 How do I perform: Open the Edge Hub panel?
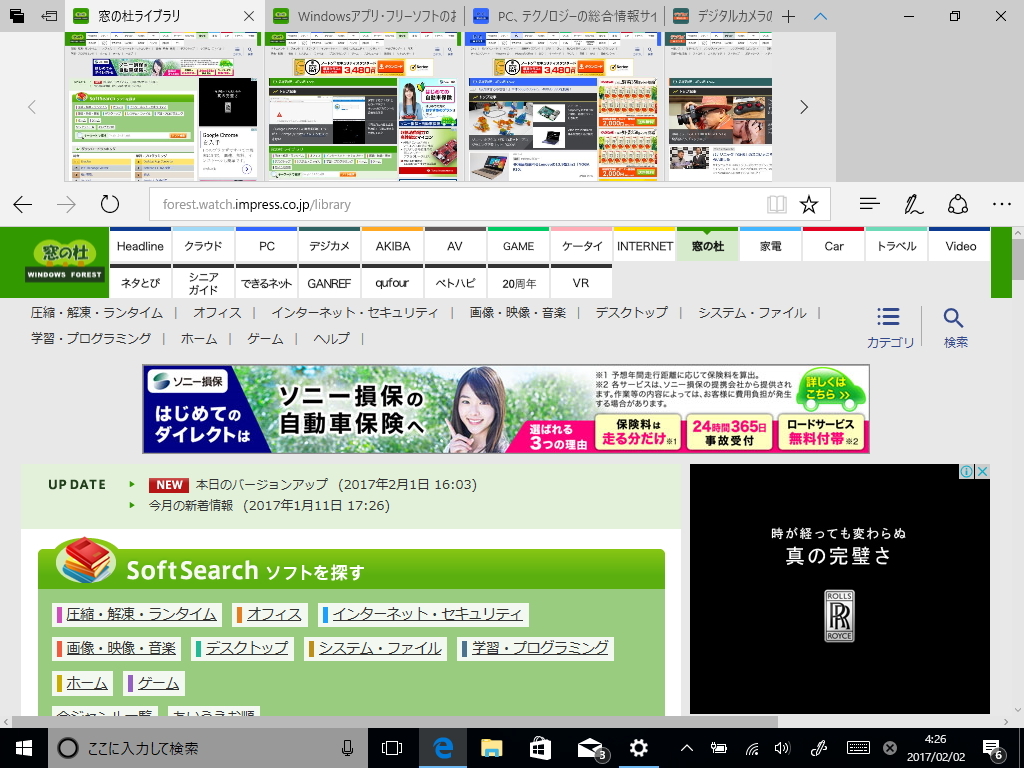coord(869,204)
